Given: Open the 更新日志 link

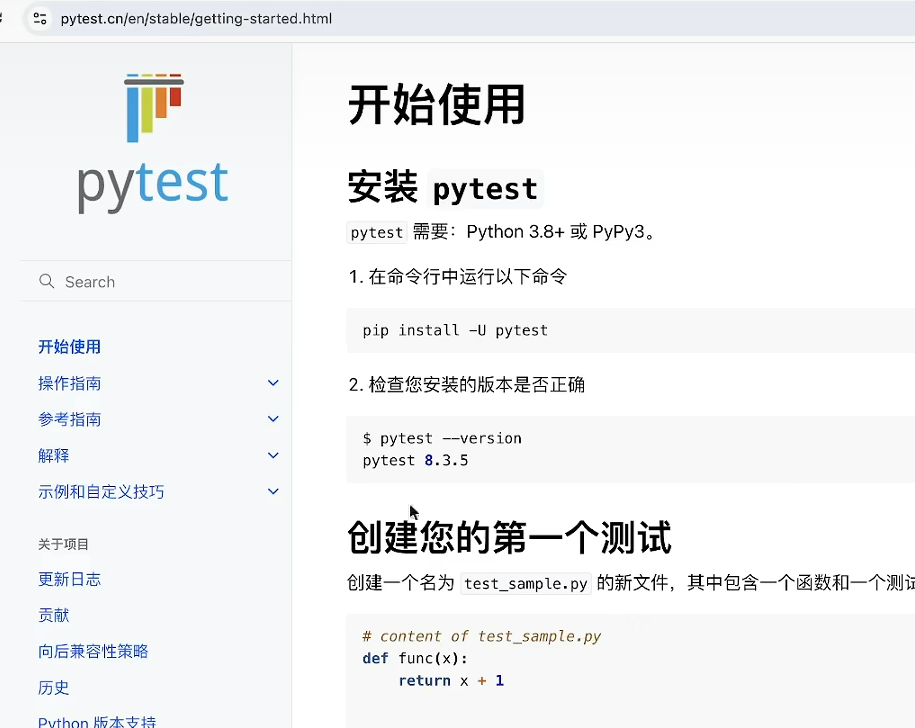Looking at the screenshot, I should (x=69, y=579).
